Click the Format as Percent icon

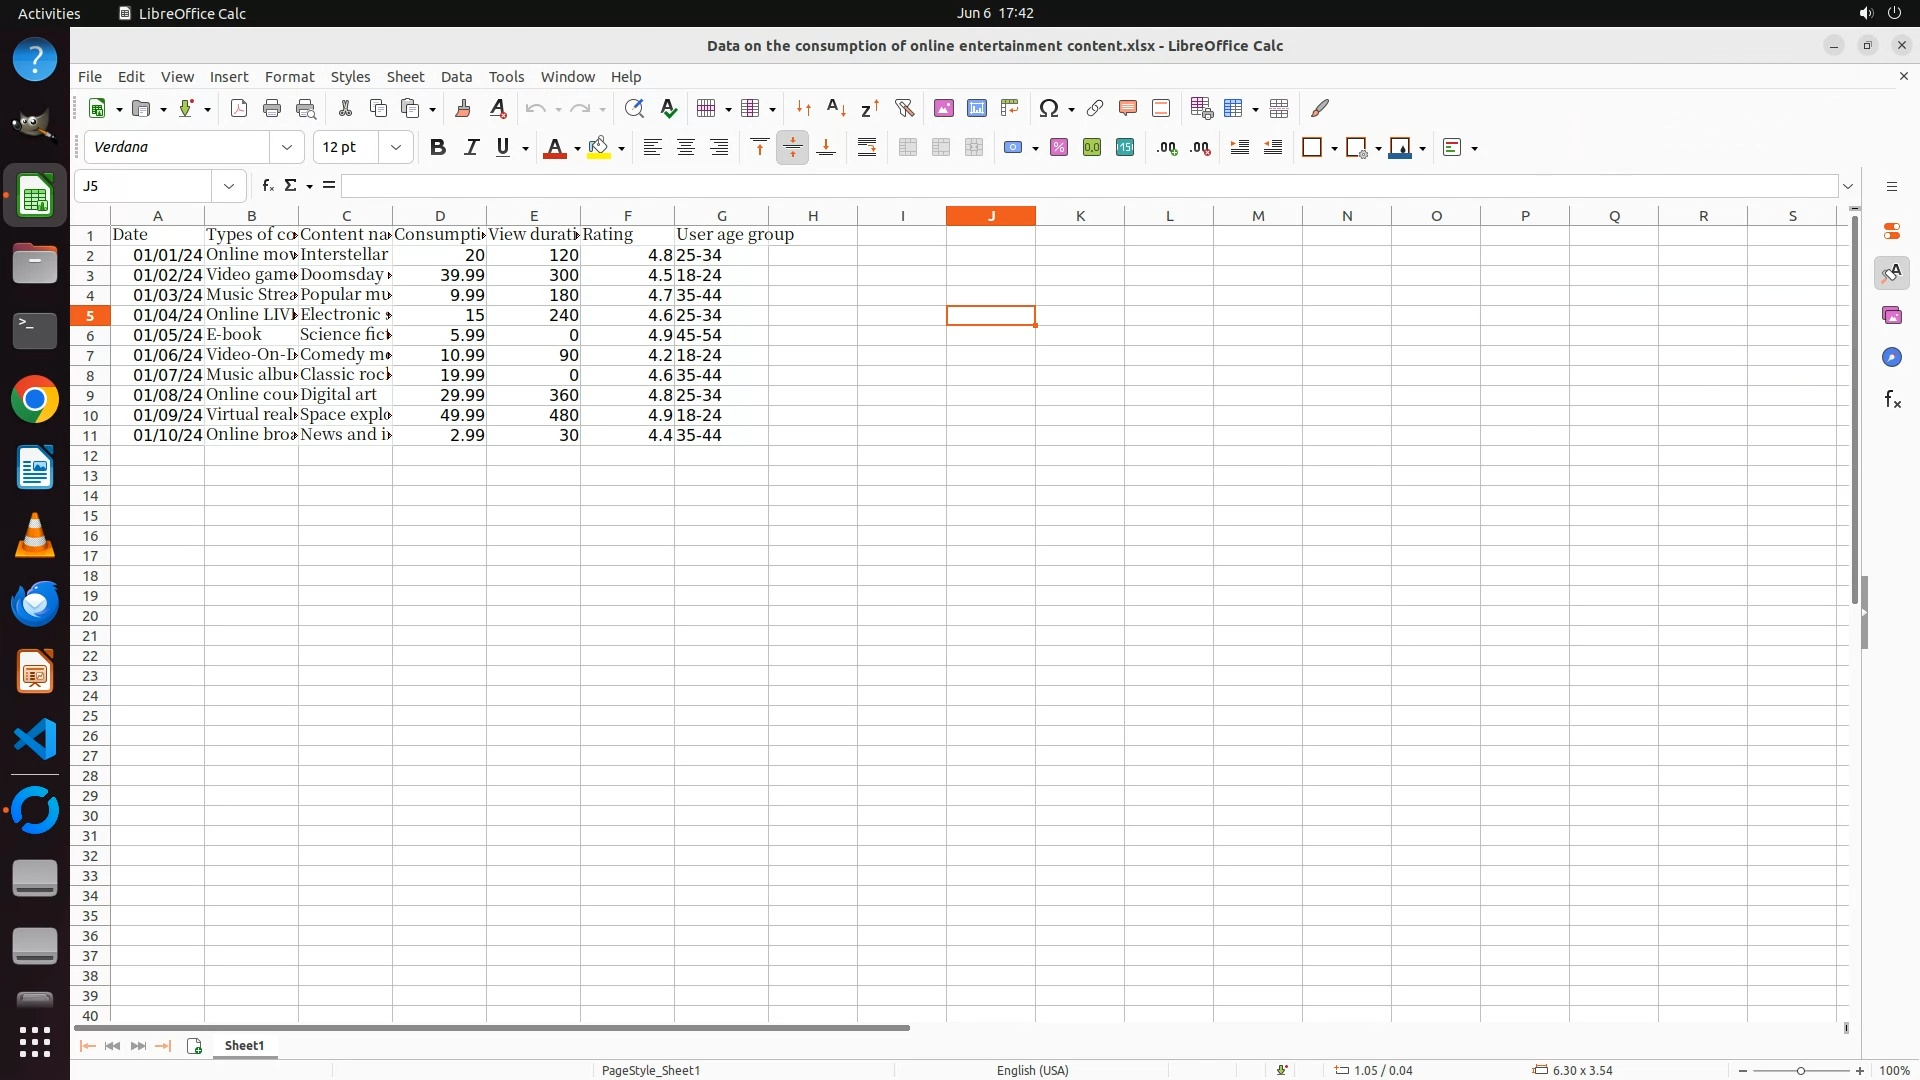(x=1059, y=147)
